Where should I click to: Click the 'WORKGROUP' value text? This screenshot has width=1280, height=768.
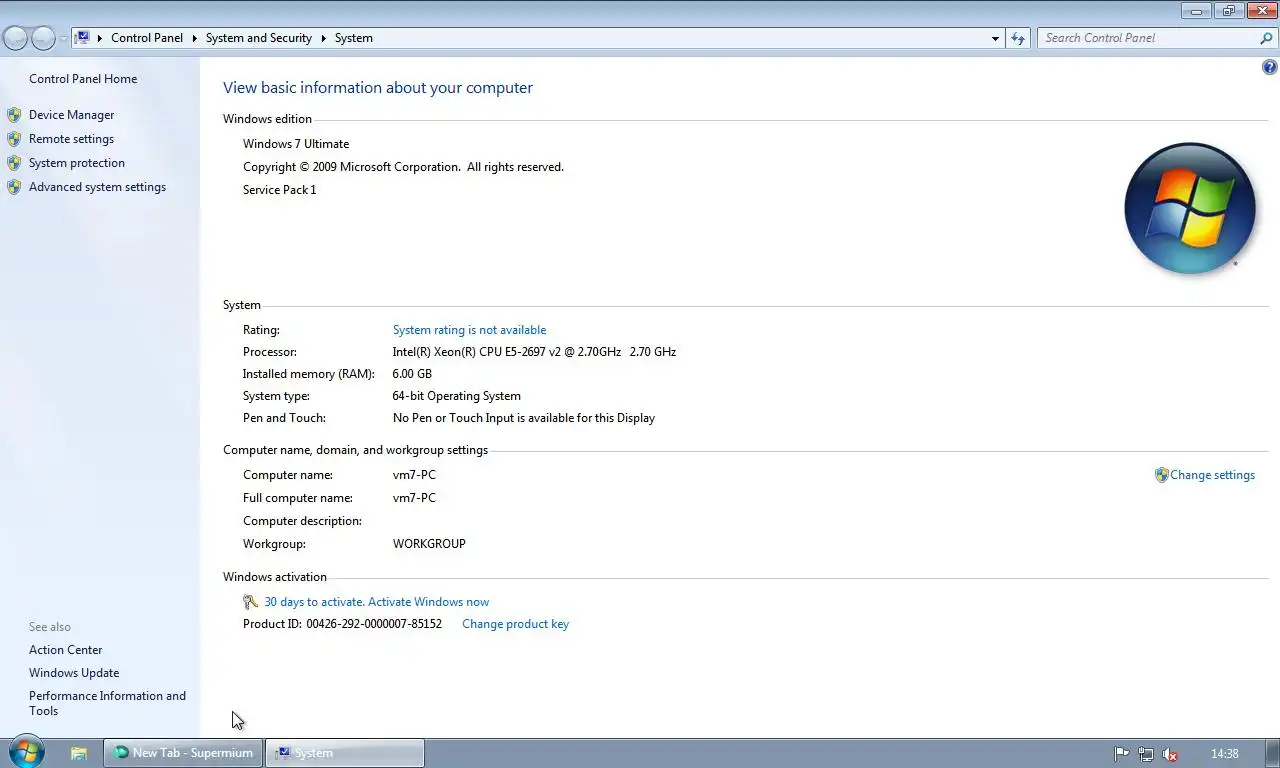(x=429, y=544)
